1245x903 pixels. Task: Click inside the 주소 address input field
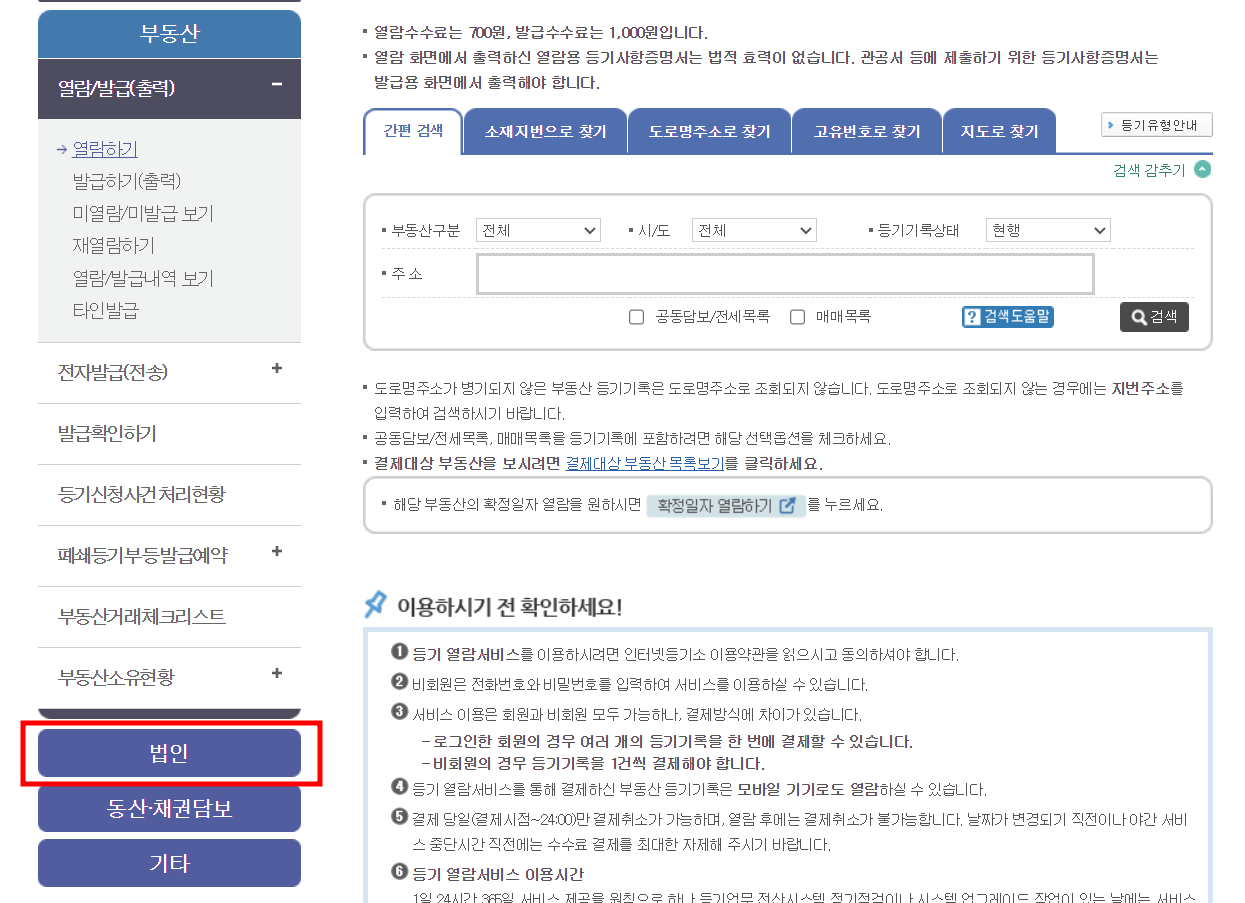[x=785, y=273]
